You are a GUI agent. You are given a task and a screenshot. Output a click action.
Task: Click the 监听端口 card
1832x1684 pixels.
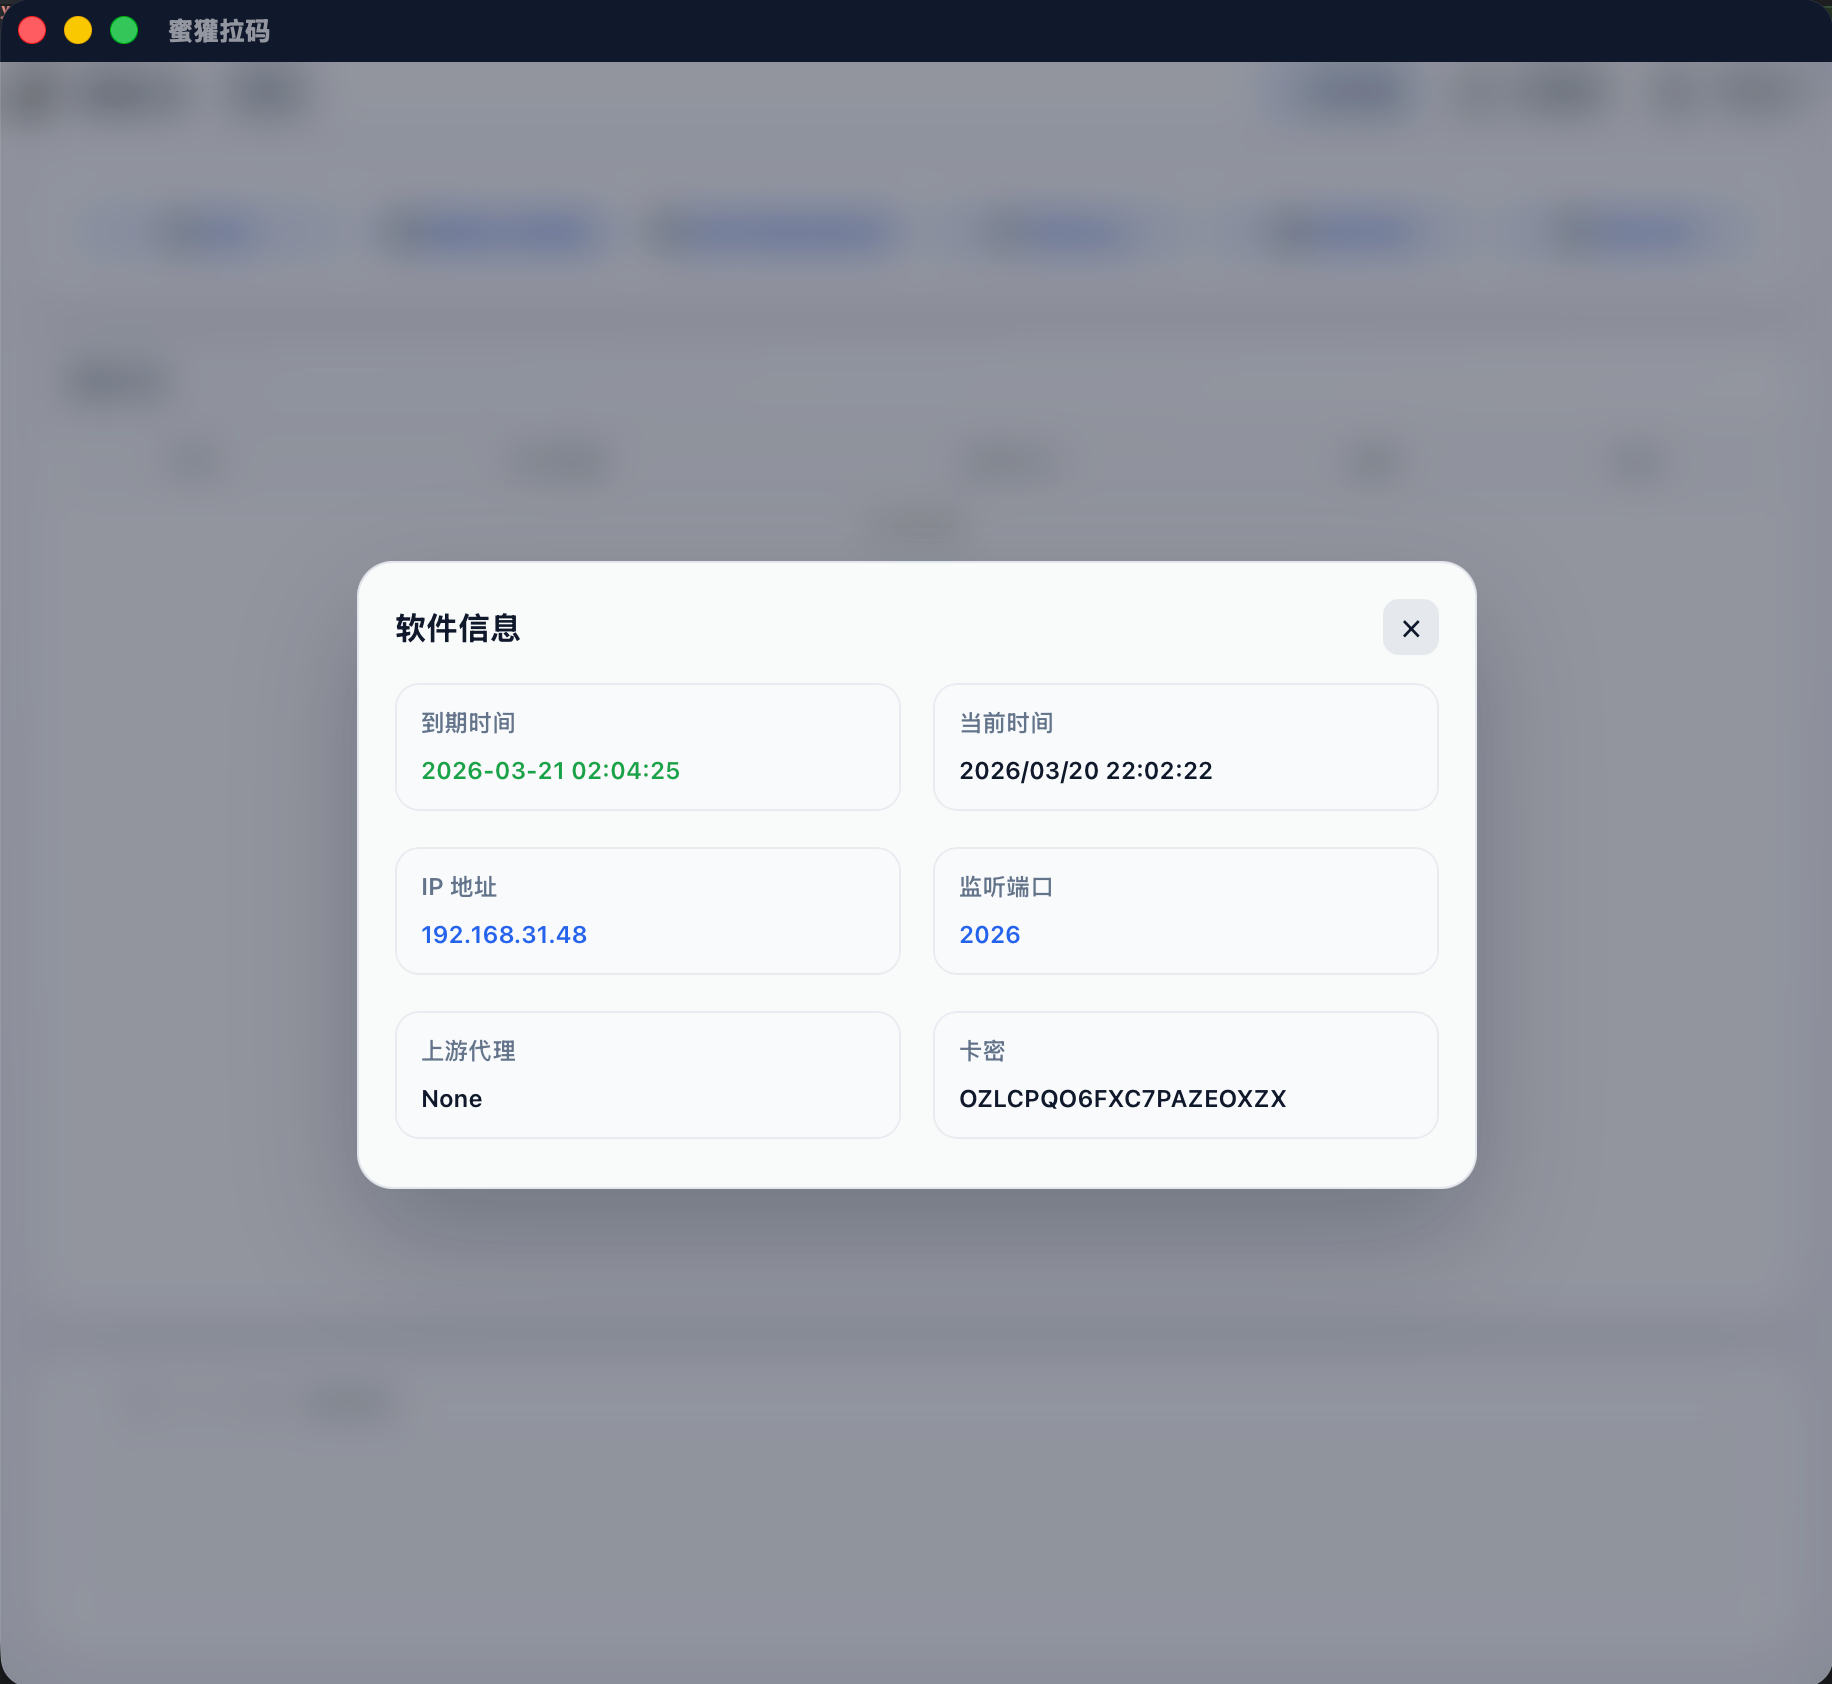point(1185,911)
